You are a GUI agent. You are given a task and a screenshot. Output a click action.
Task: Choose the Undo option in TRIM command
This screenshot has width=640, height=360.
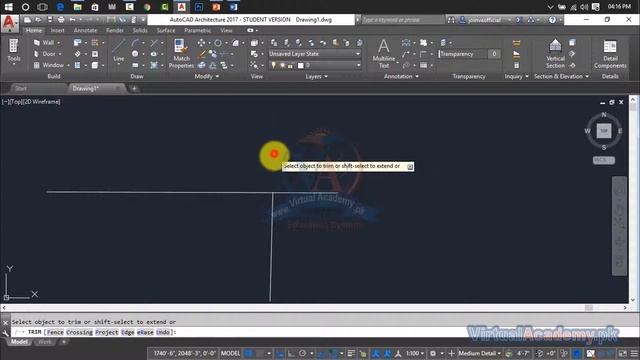pyautogui.click(x=163, y=332)
